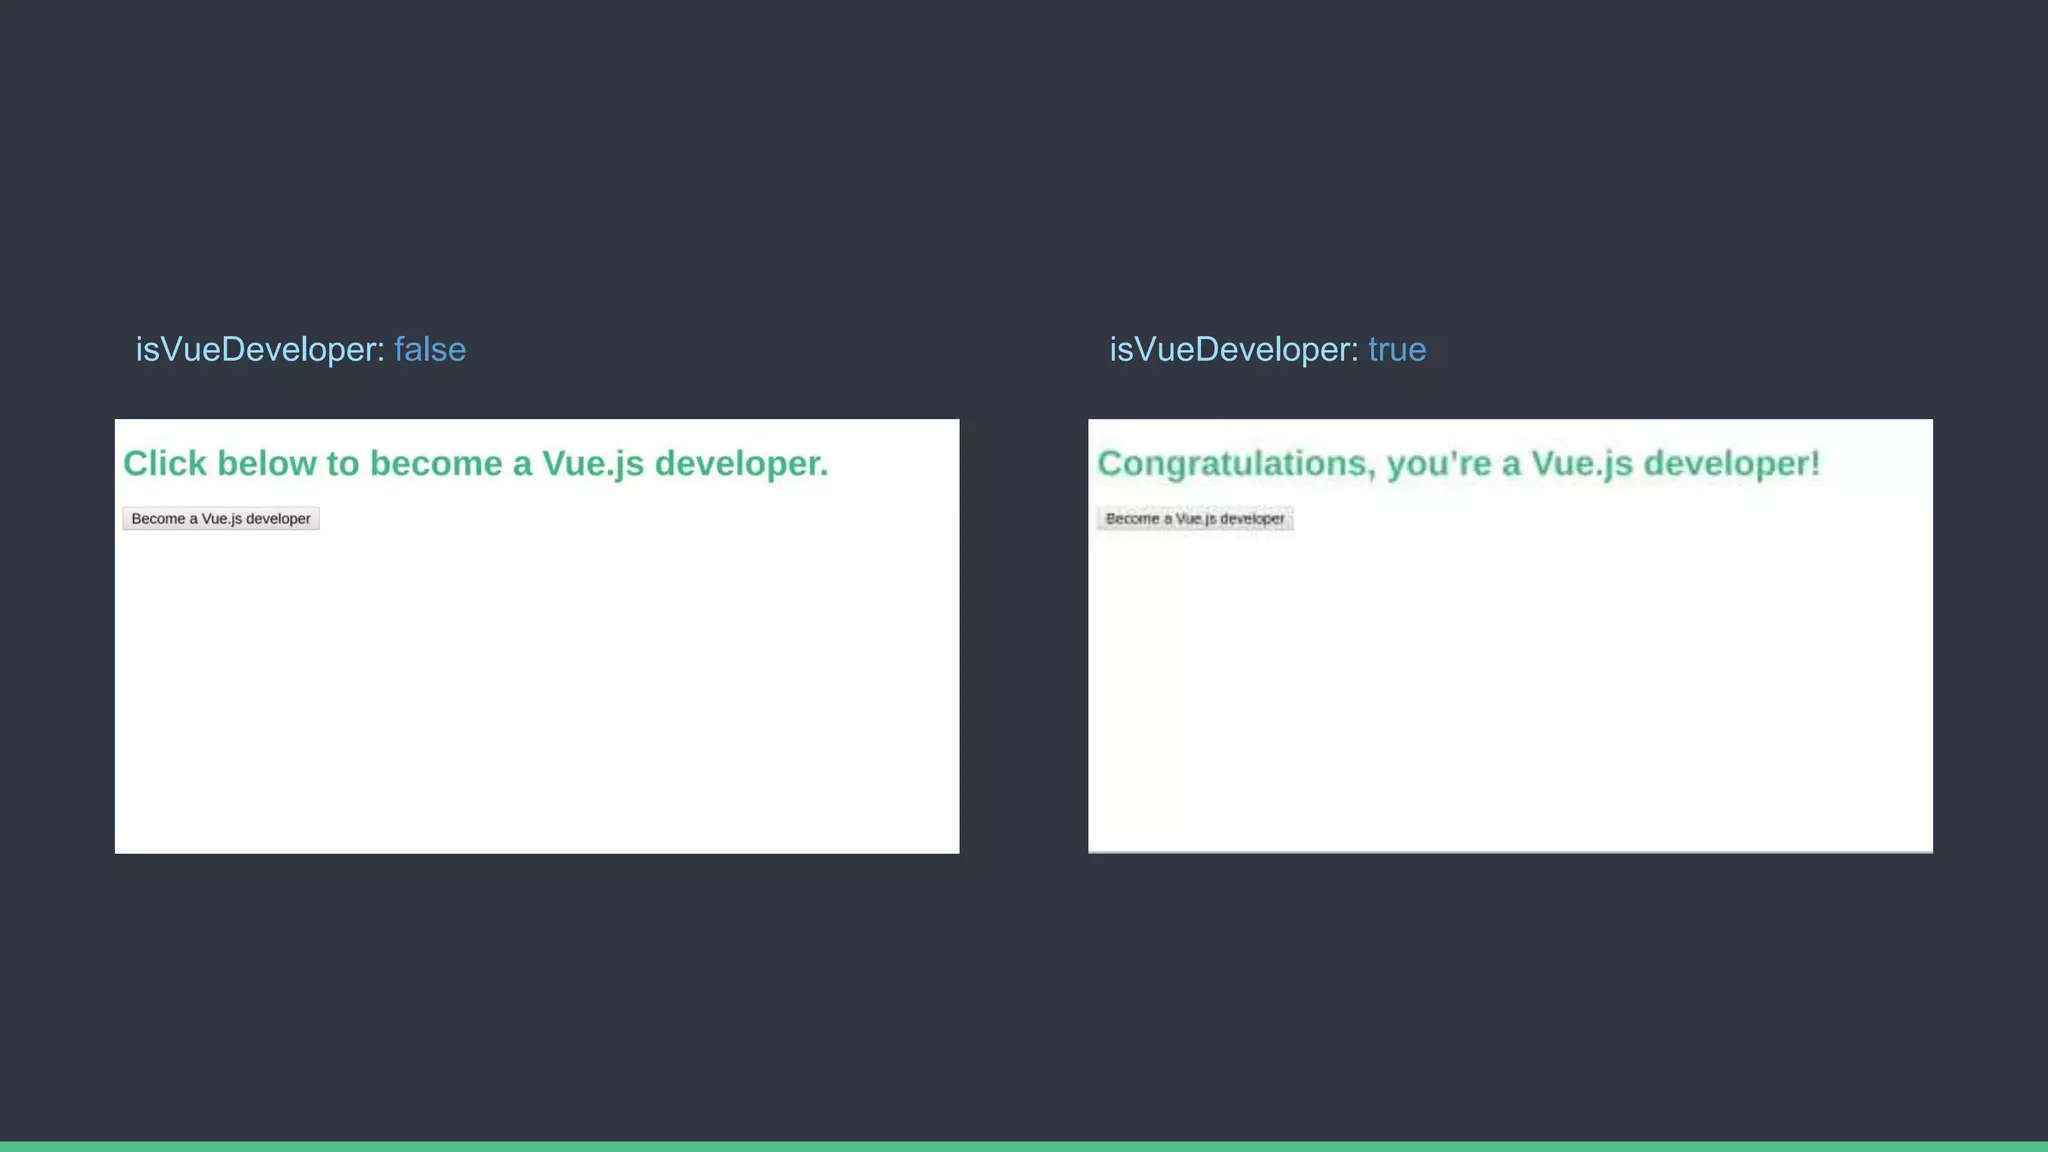Click the 'isVueDeveloper: false' label

(301, 349)
